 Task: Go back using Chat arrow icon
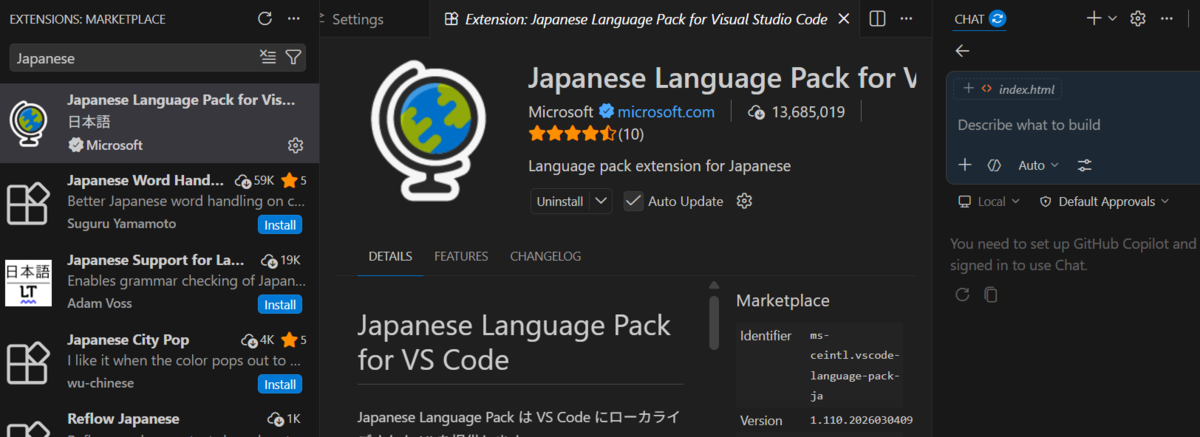tap(962, 51)
